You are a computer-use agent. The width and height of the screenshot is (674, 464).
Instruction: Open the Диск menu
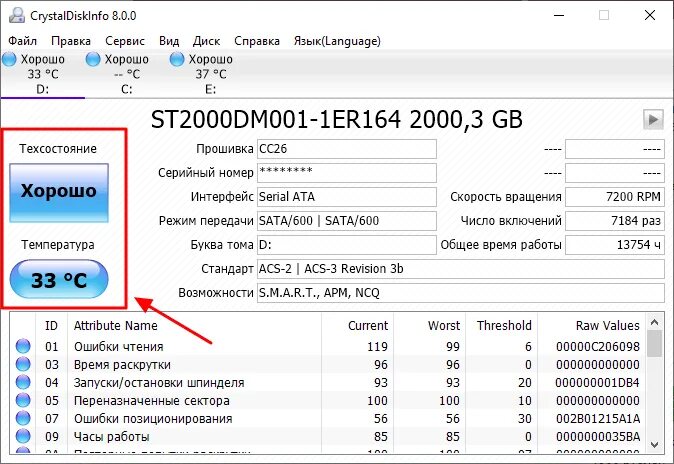[206, 41]
